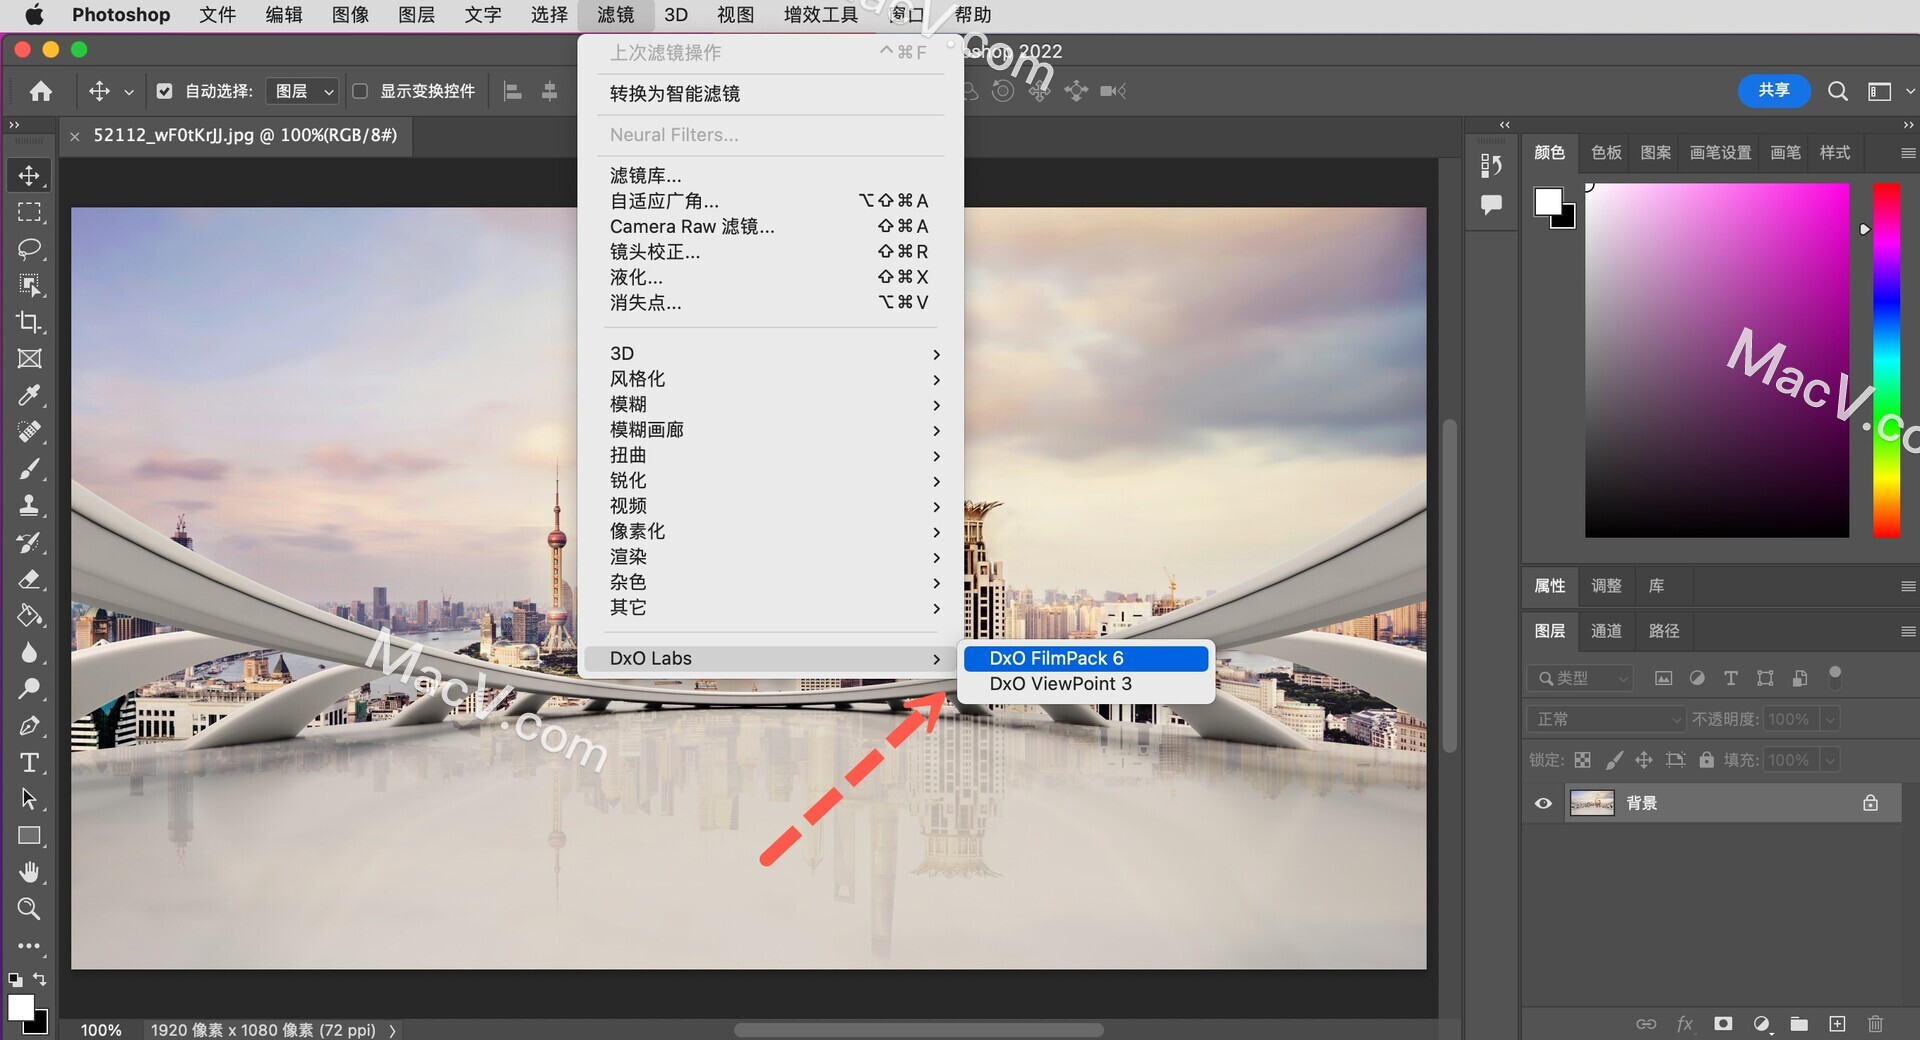Switch to the 色板 panel tab
This screenshot has height=1040, width=1920.
(x=1606, y=152)
